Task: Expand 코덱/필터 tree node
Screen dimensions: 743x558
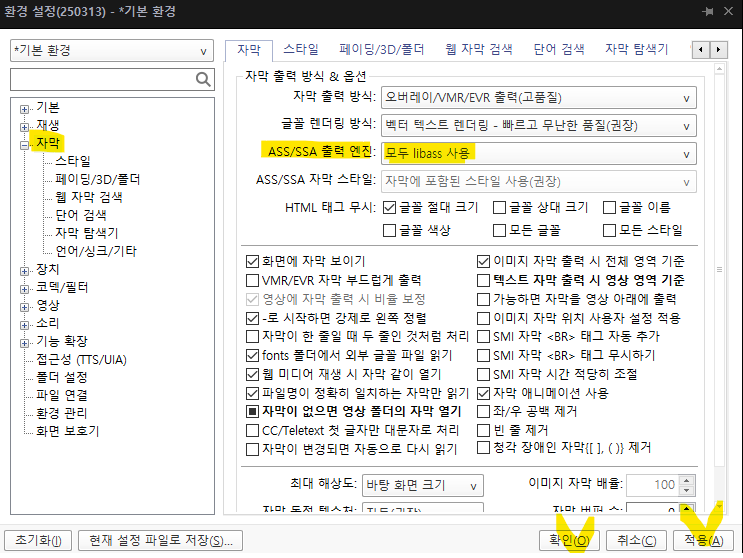Action: pos(24,289)
